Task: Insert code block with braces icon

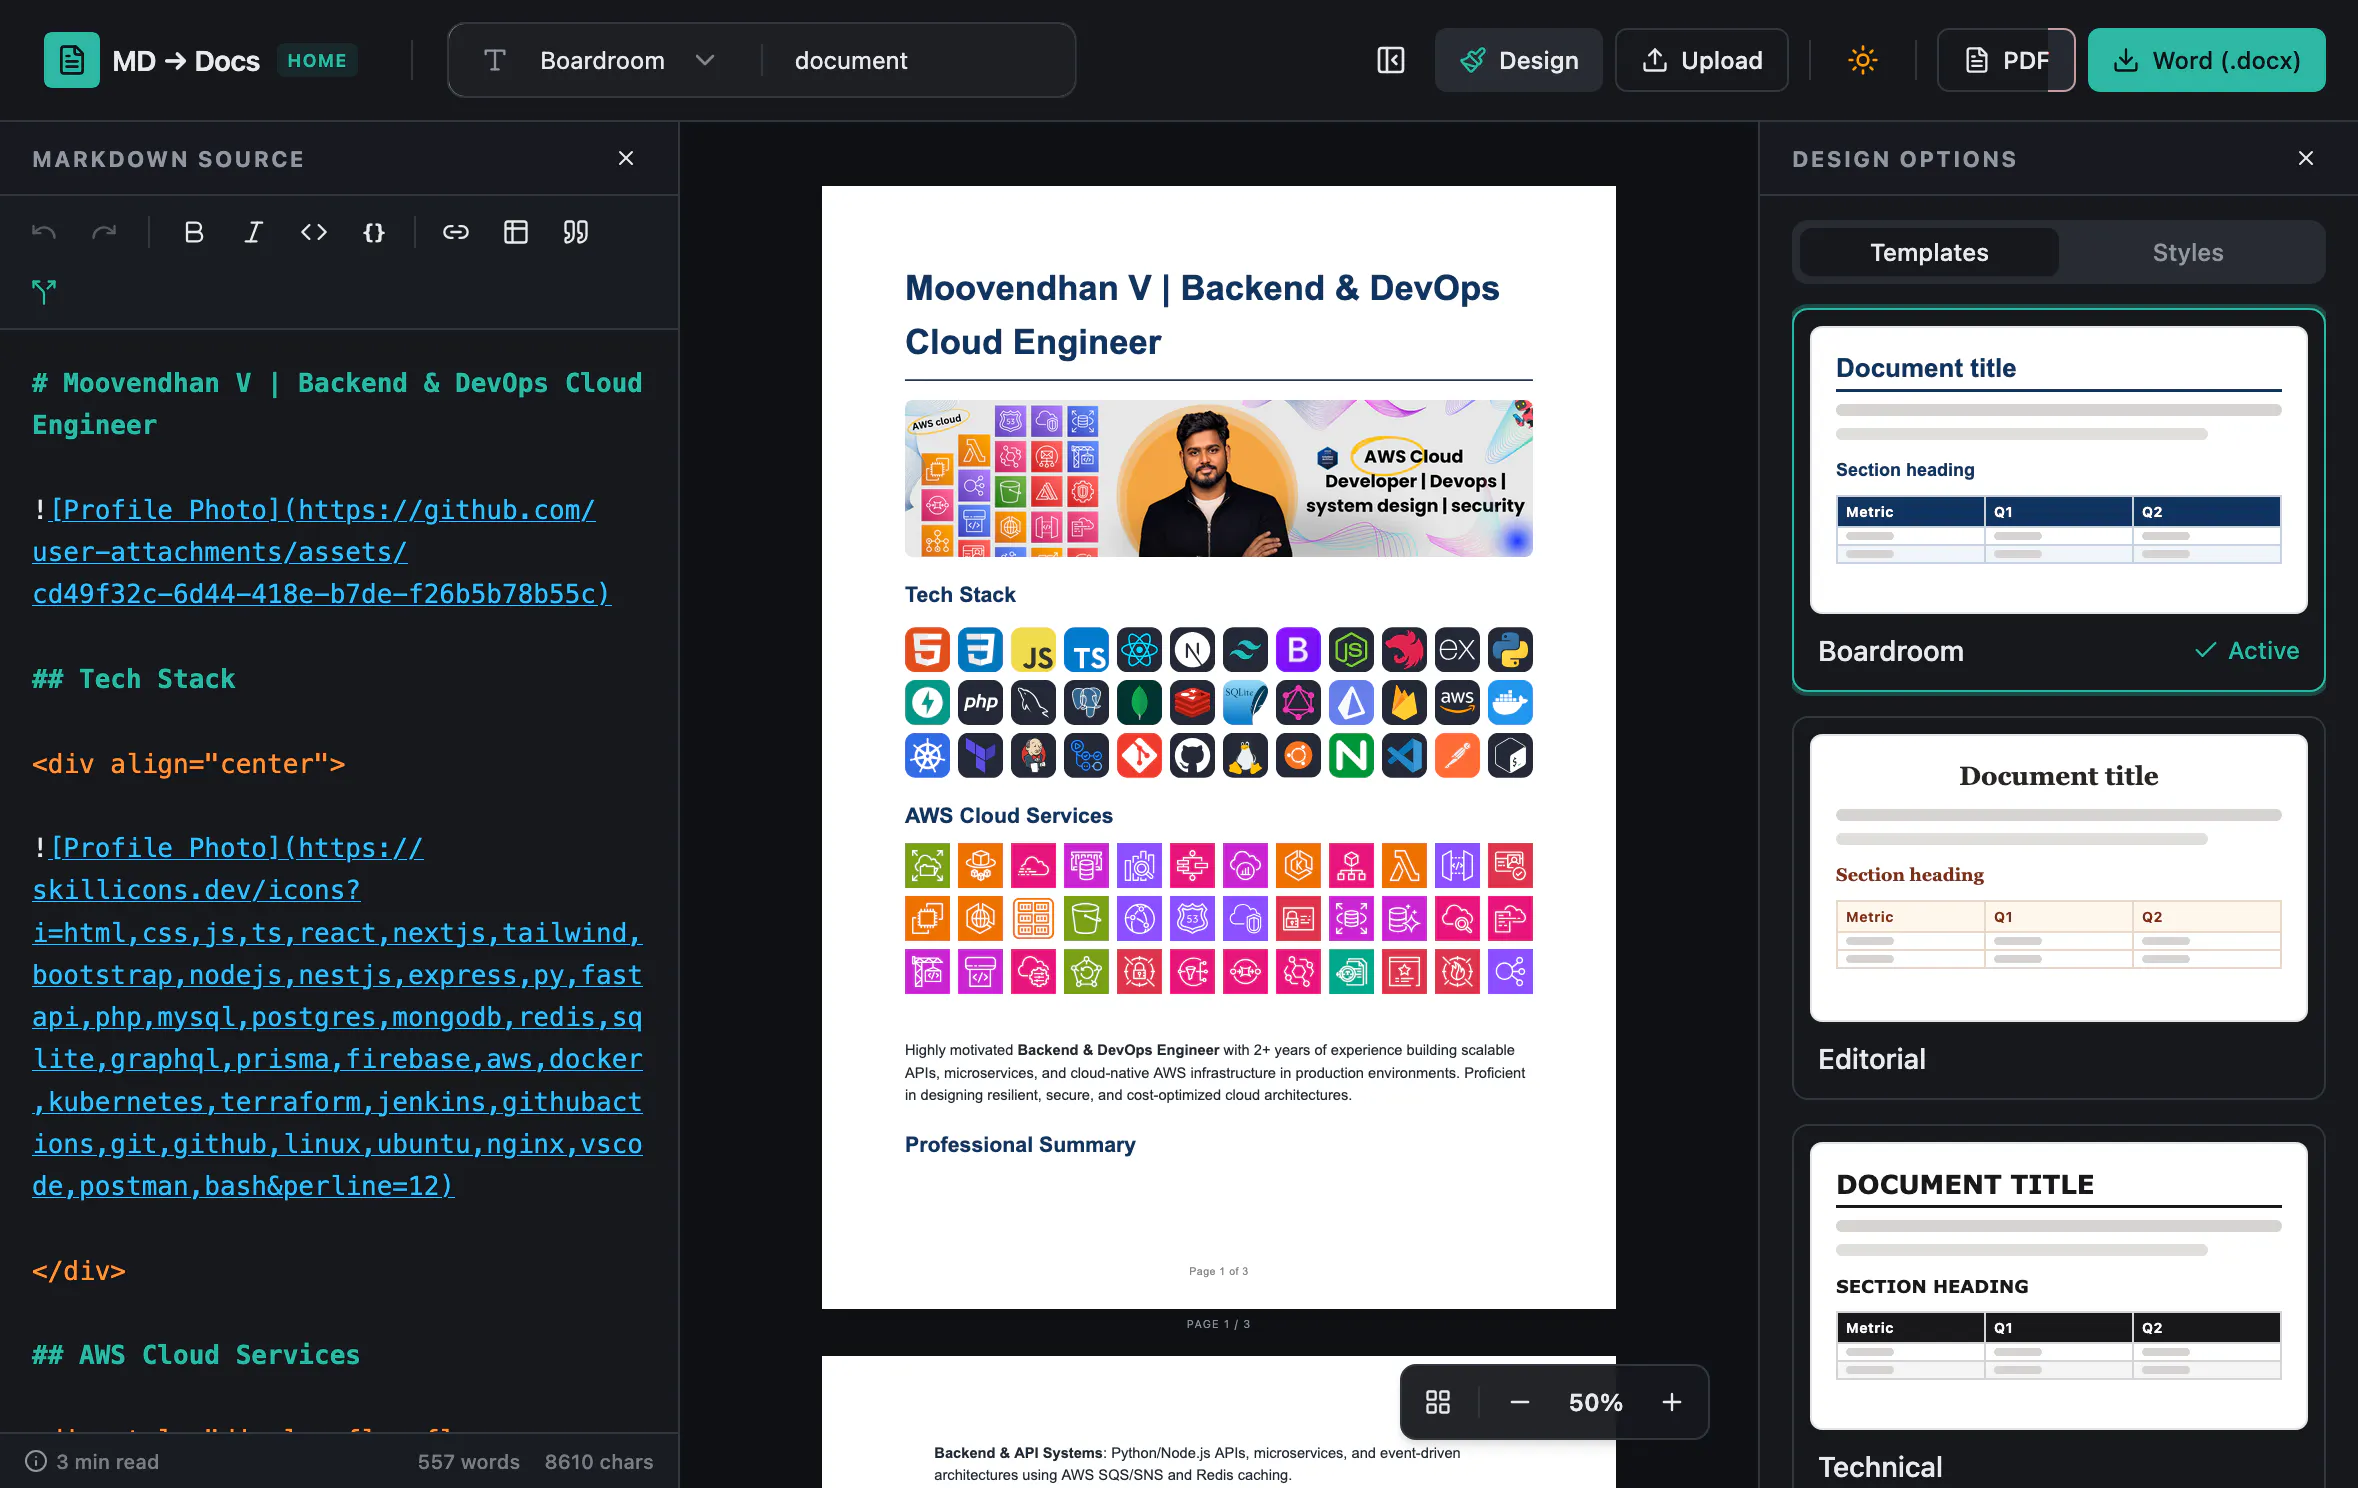Action: tap(374, 232)
